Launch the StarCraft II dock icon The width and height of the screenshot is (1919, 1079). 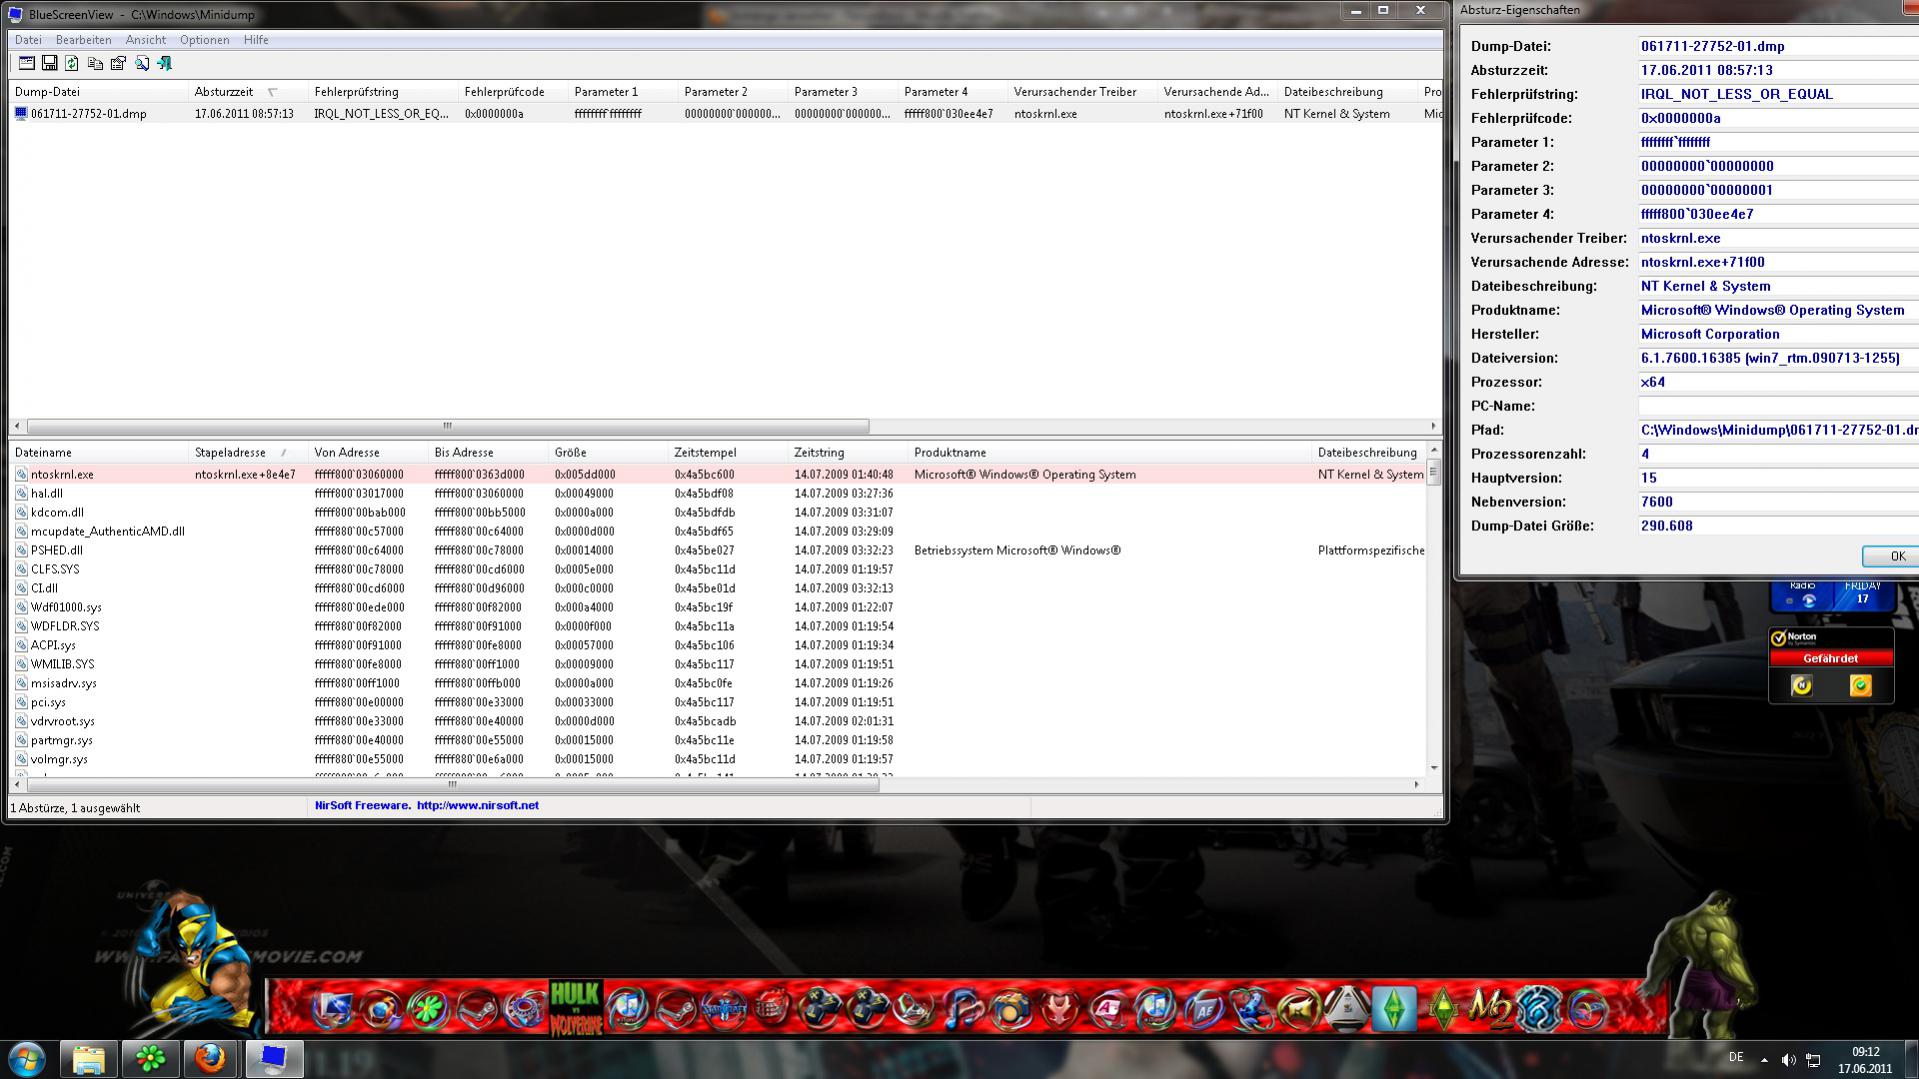(x=723, y=1009)
